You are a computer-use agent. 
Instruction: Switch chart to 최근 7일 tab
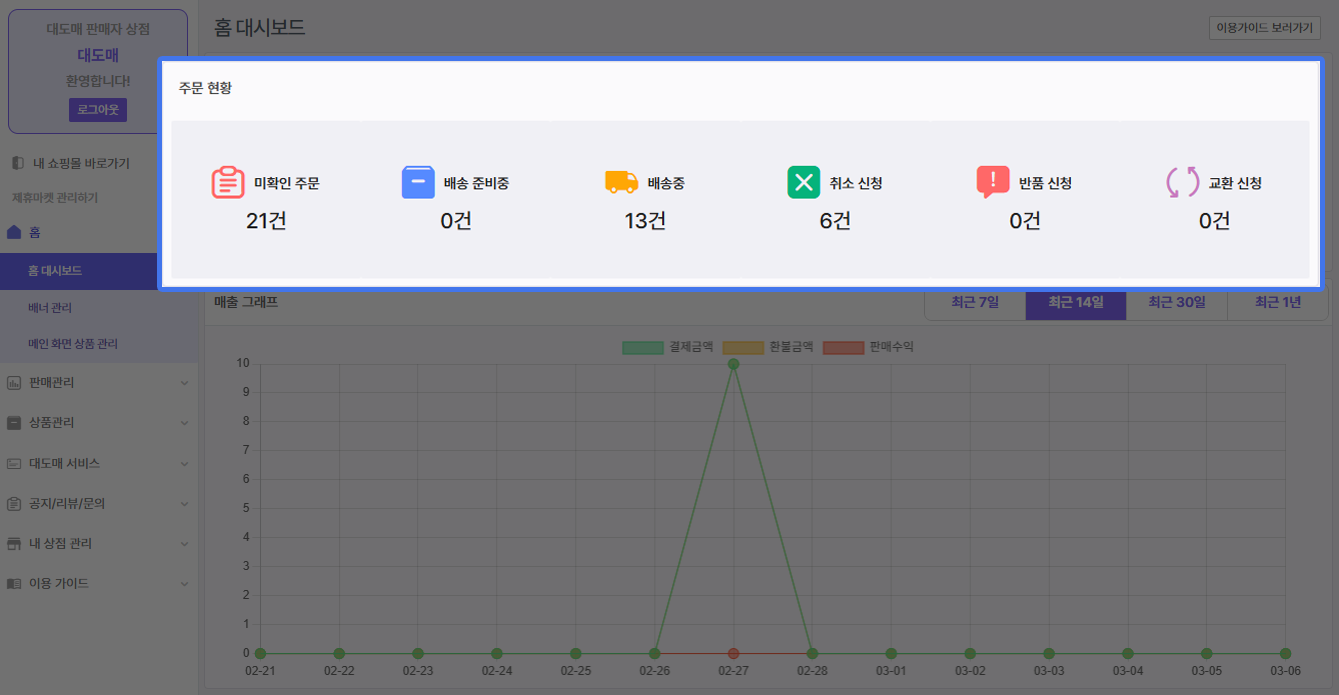click(975, 303)
